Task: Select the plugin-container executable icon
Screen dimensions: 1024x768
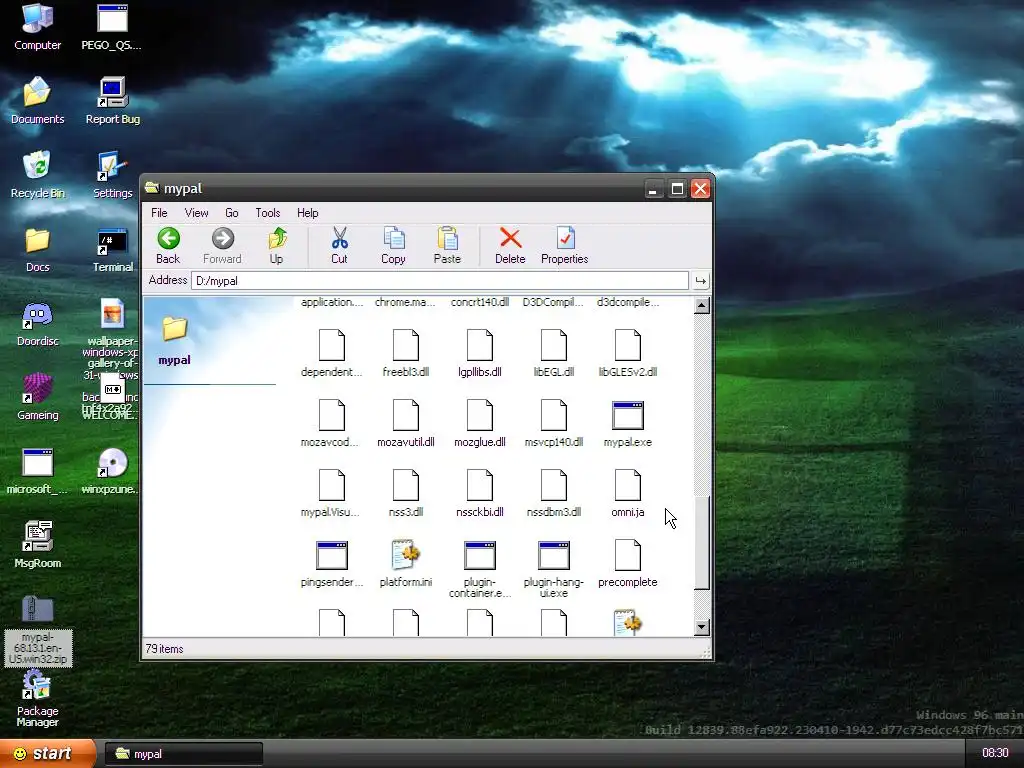Action: [480, 556]
